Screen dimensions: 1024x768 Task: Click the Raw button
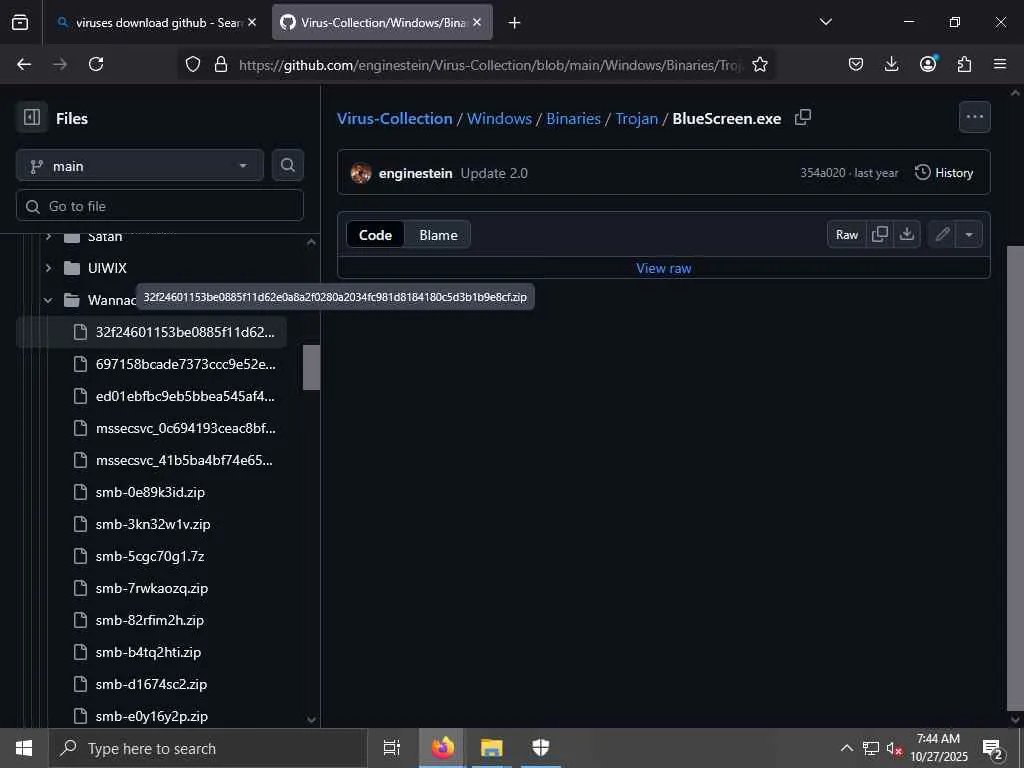pos(847,234)
